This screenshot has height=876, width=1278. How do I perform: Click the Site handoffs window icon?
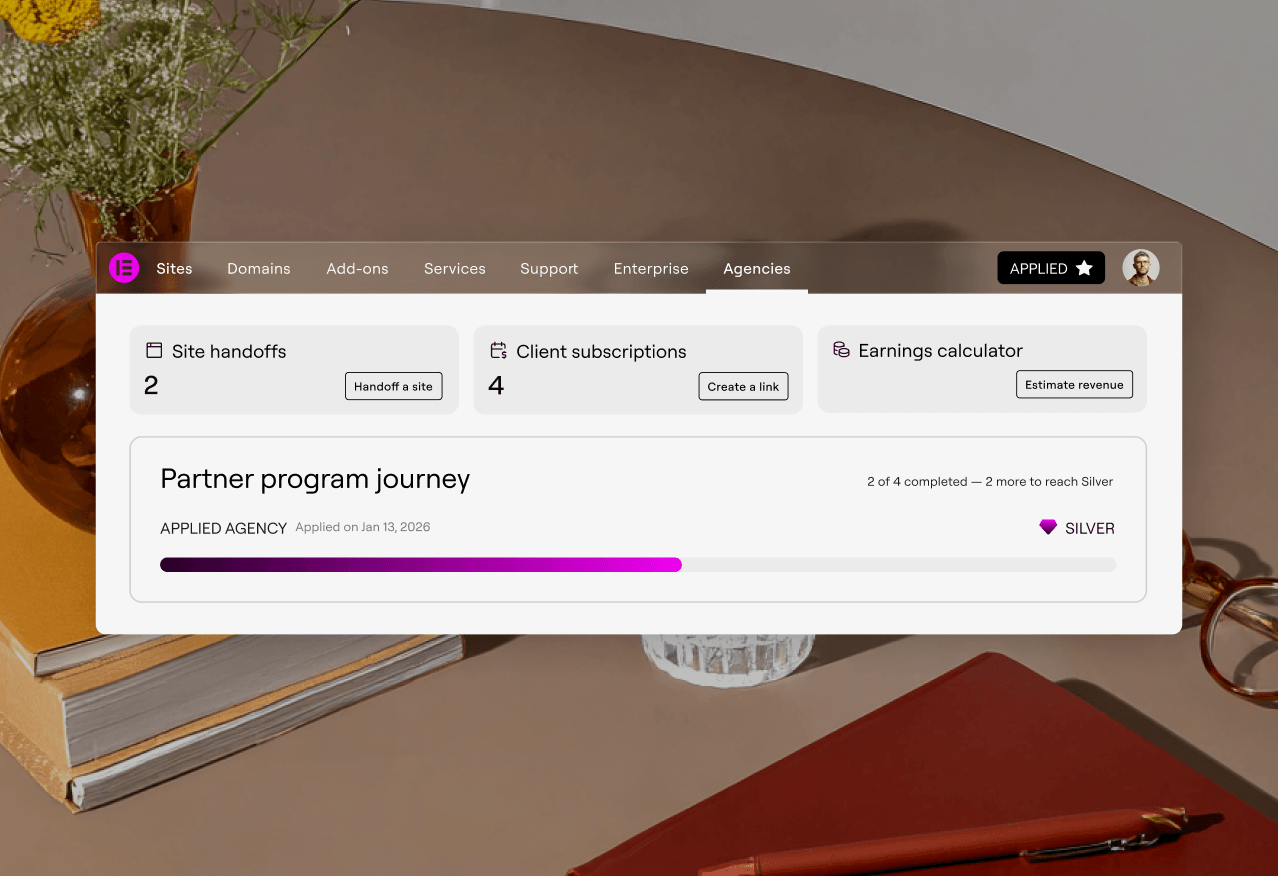point(154,351)
